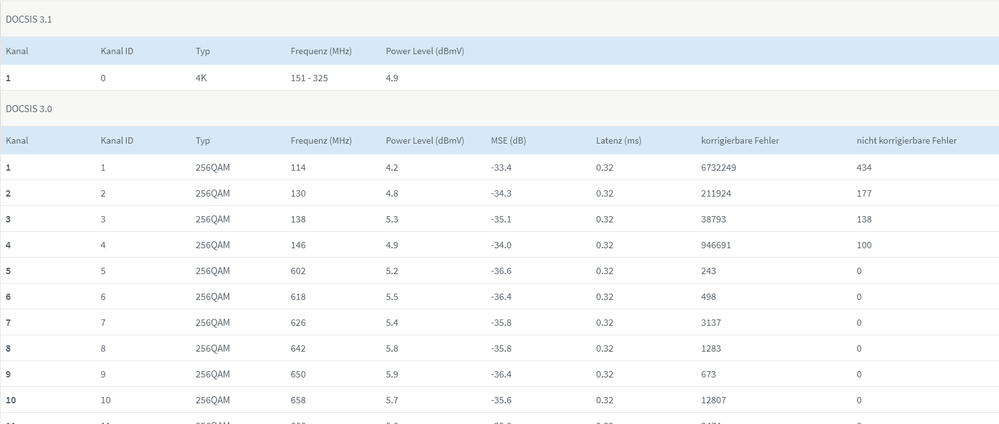Click the DOCSIS 3.1 section heading
This screenshot has height=424, width=999.
pos(29,19)
